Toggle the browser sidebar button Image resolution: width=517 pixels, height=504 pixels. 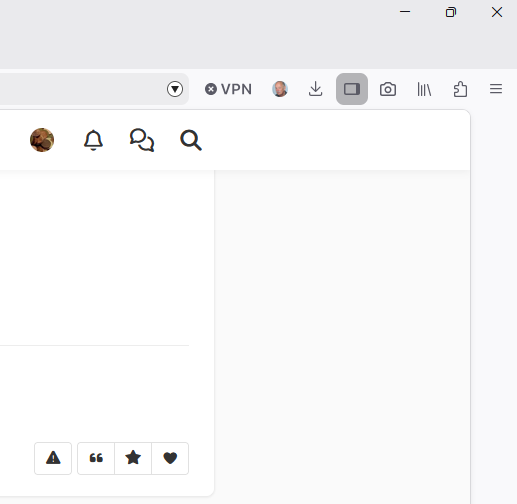[x=352, y=89]
